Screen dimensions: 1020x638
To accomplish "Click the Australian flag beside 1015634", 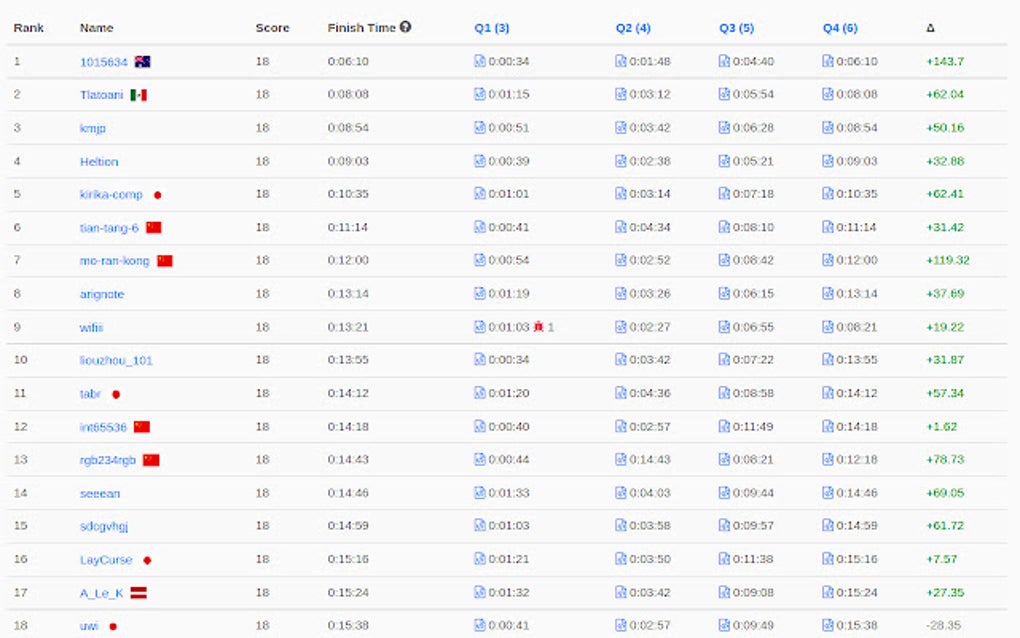I will pos(144,60).
